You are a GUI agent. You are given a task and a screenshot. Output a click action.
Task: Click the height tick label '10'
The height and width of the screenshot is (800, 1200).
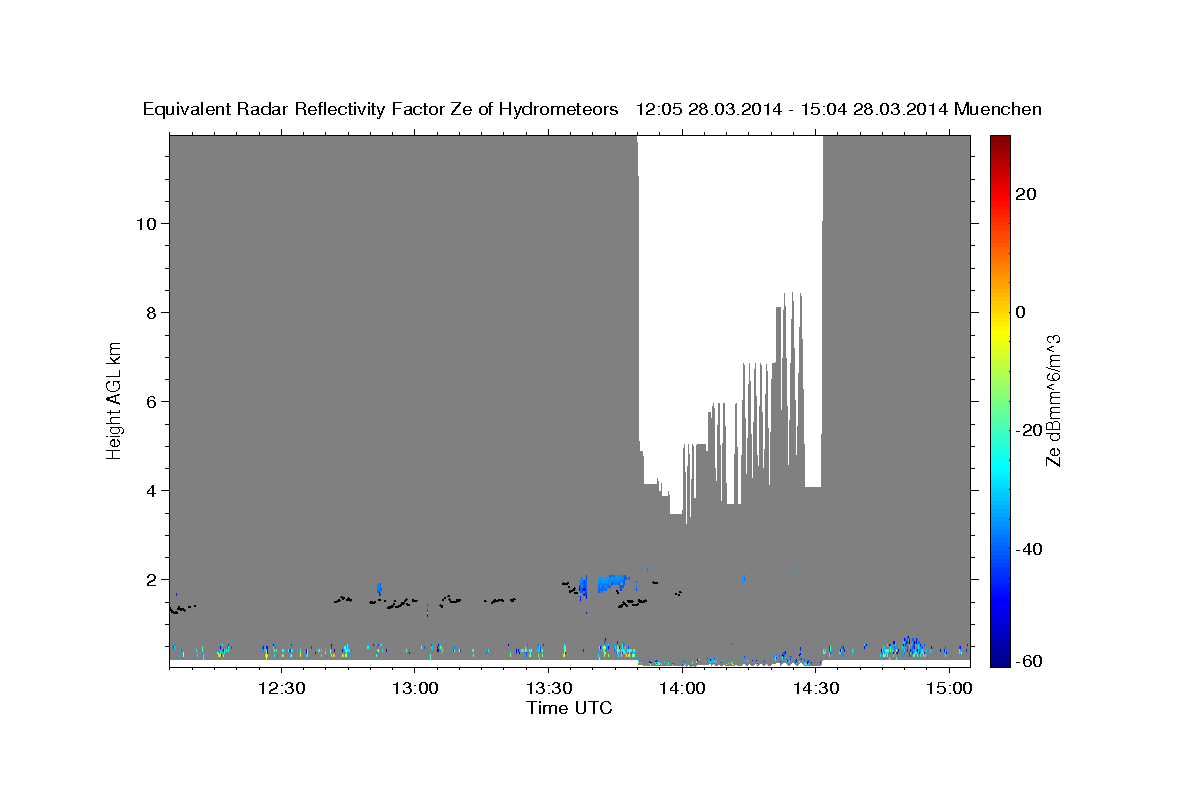click(x=146, y=223)
